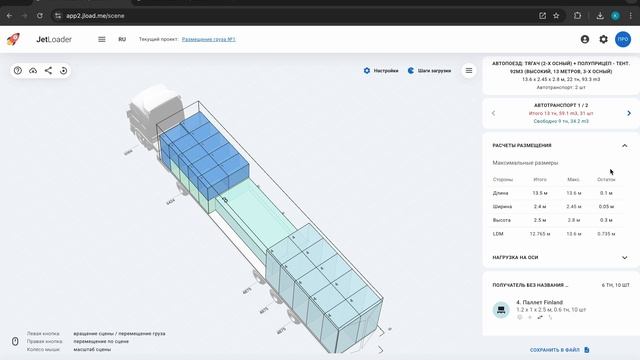Screen dimensions: 640x360
Task: Click the first grey icon under Паллет Finland
Action: point(520,317)
